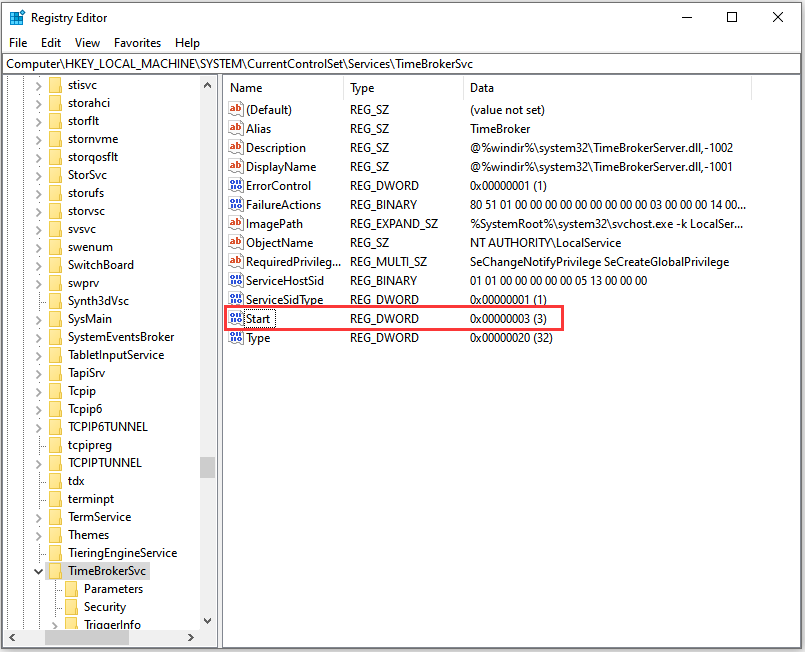
Task: Click the Type DWORD value icon
Action: (x=236, y=337)
